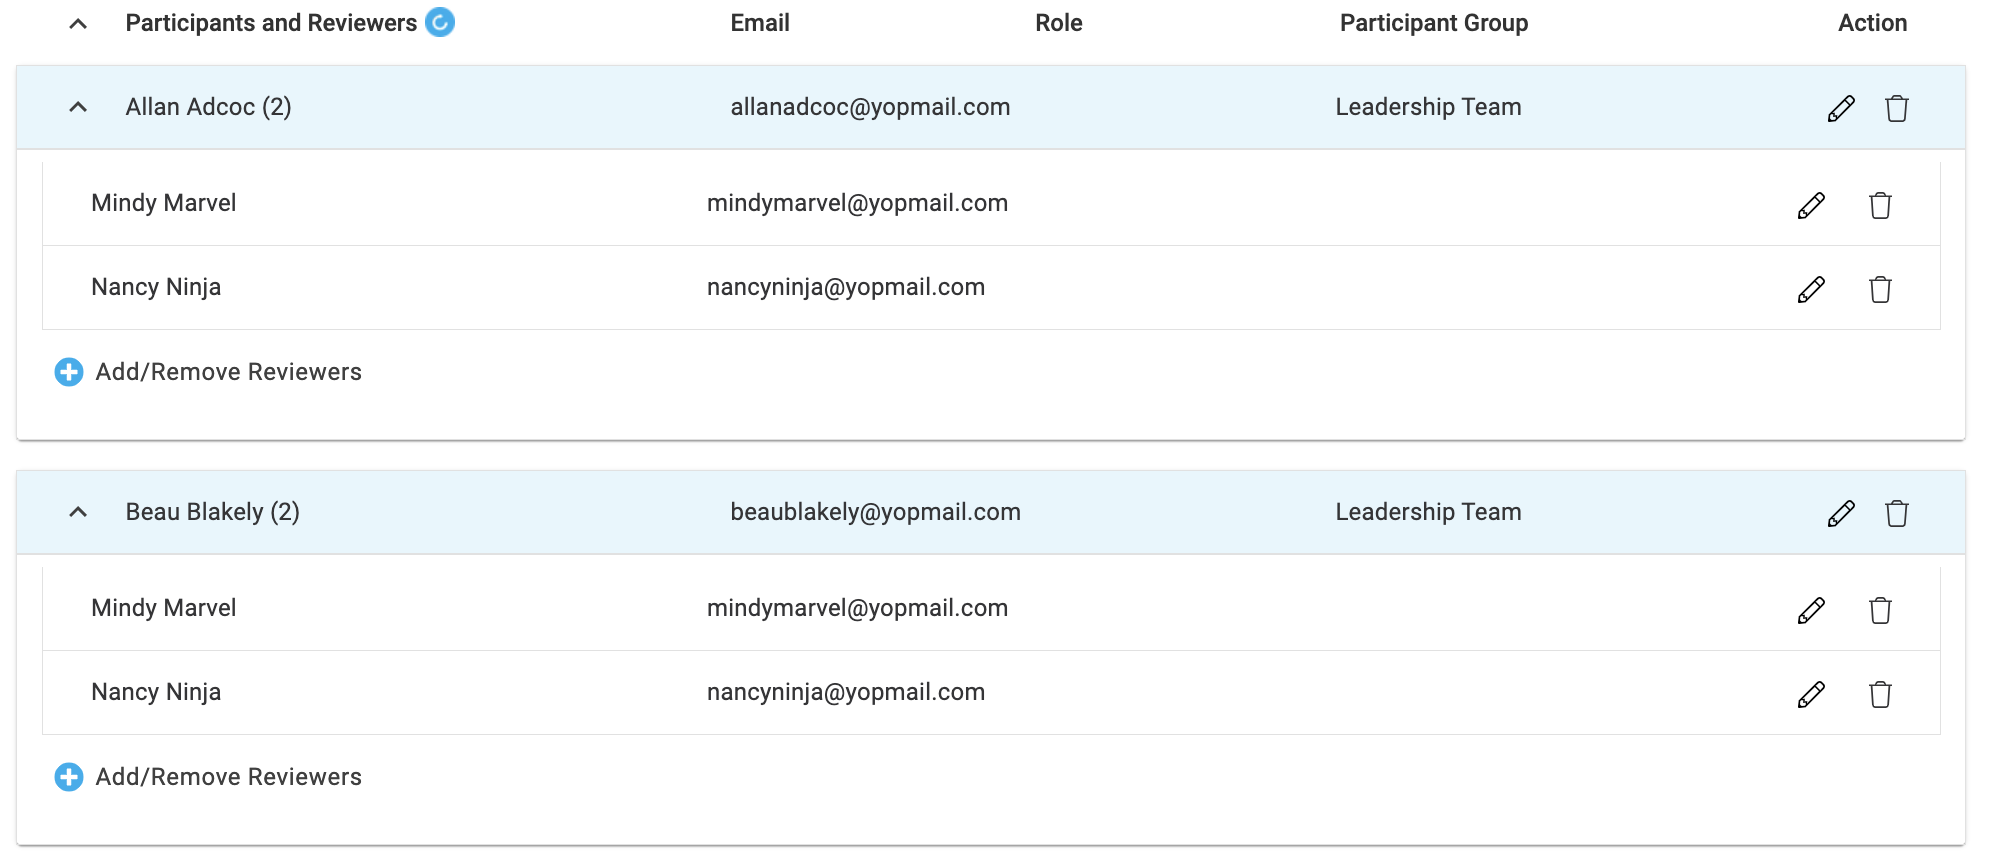Collapse all via header chevron

pos(78,24)
